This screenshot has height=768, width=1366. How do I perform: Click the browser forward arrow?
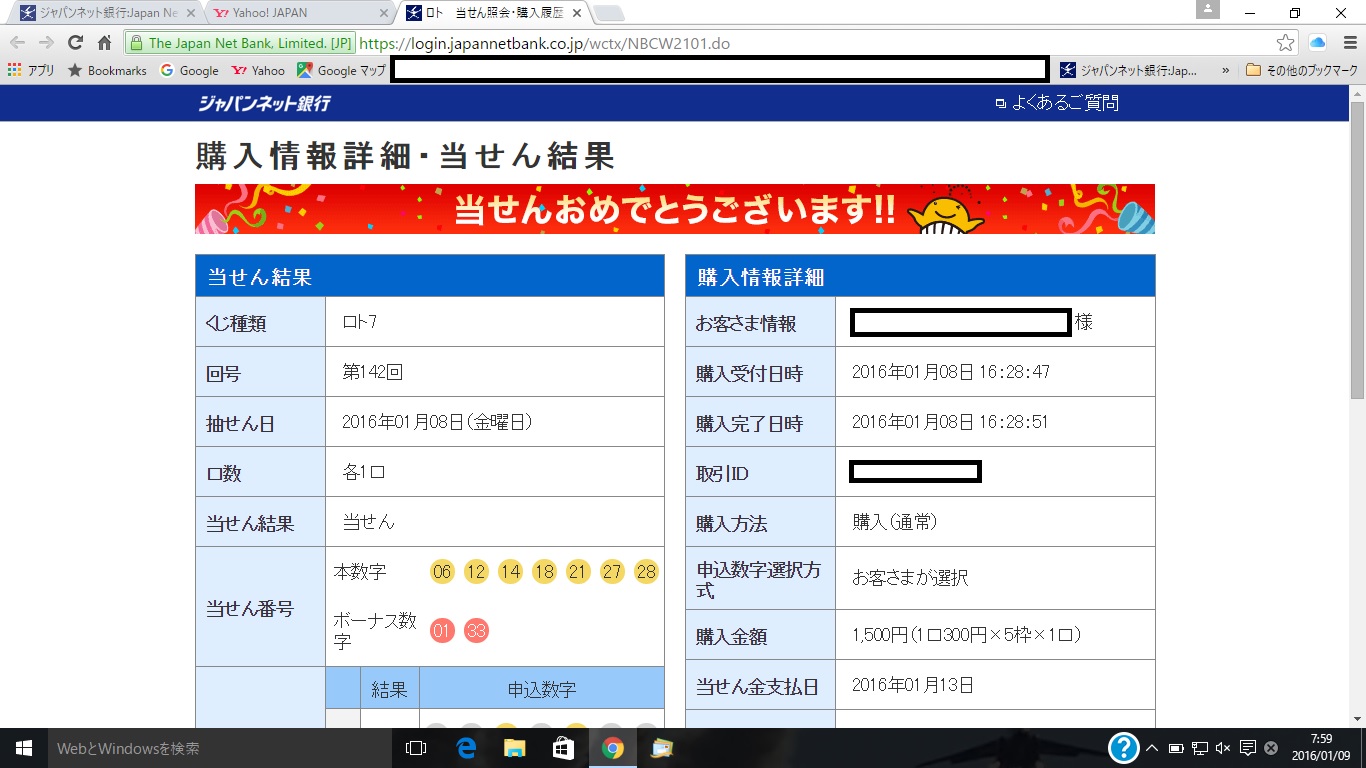click(46, 43)
